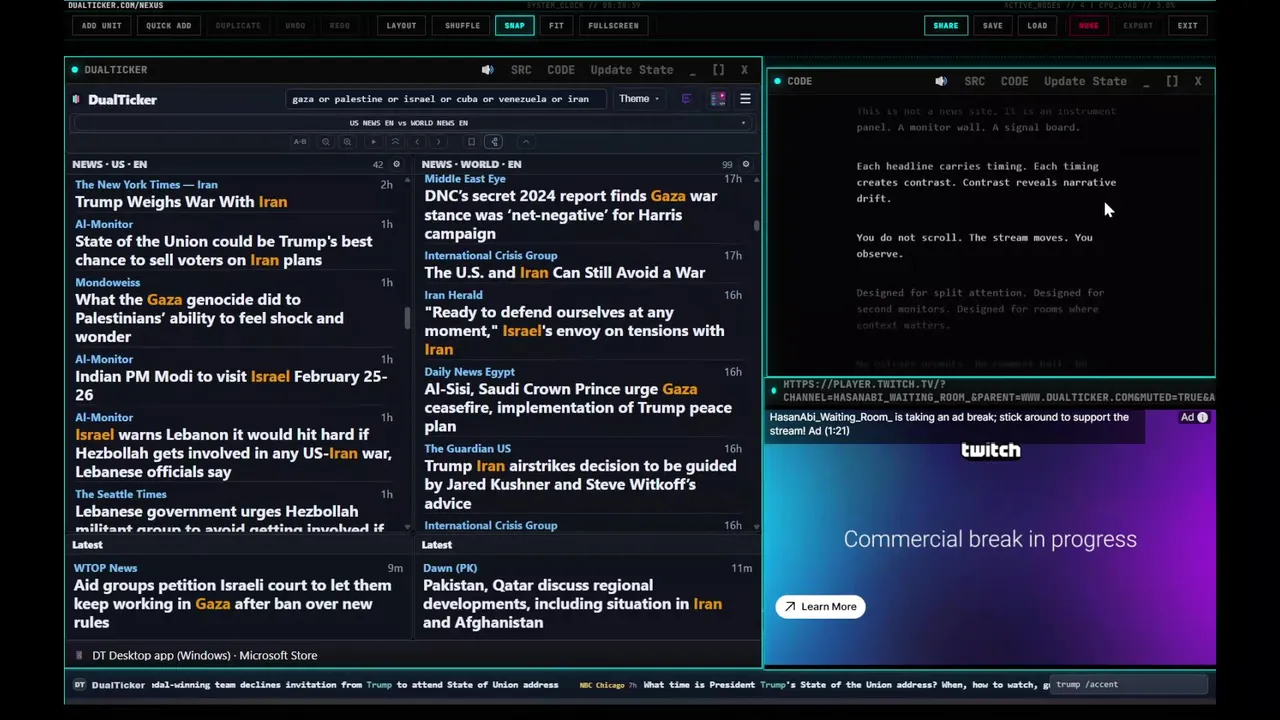Click the UNDO button
The height and width of the screenshot is (720, 1280).
point(295,25)
